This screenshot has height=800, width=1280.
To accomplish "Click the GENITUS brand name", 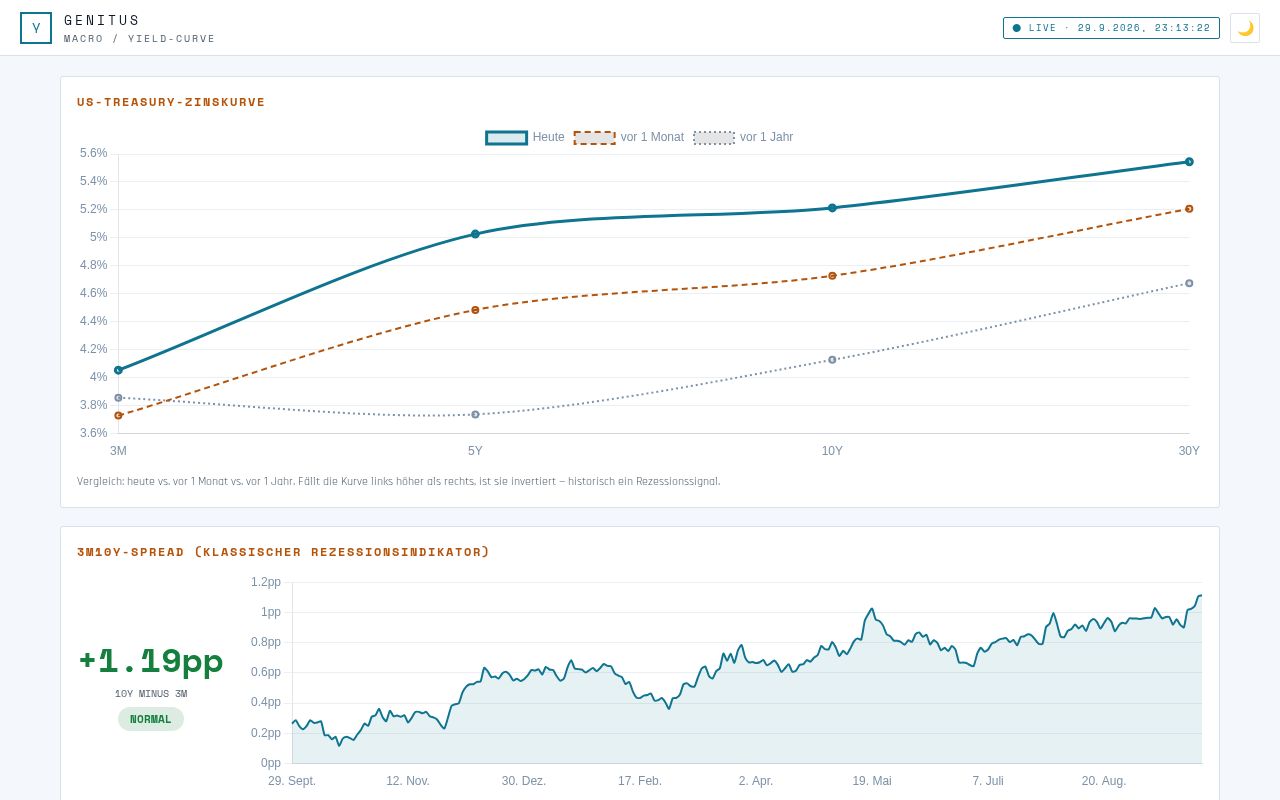I will [102, 21].
